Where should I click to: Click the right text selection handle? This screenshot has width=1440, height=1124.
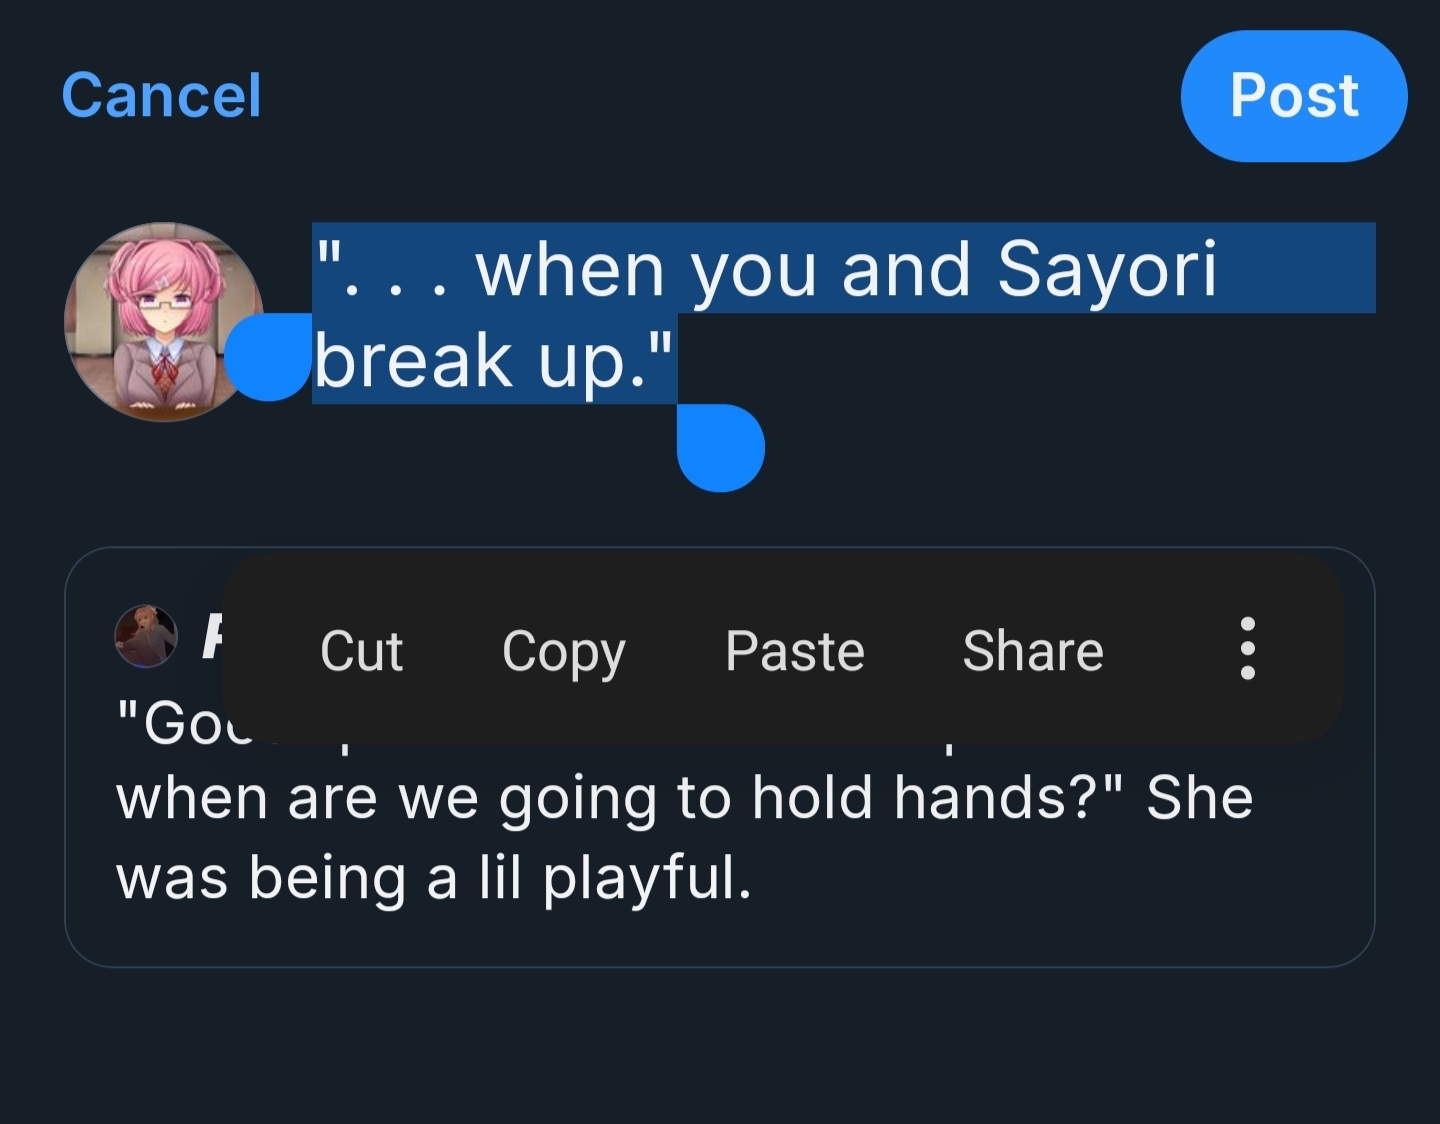721,447
